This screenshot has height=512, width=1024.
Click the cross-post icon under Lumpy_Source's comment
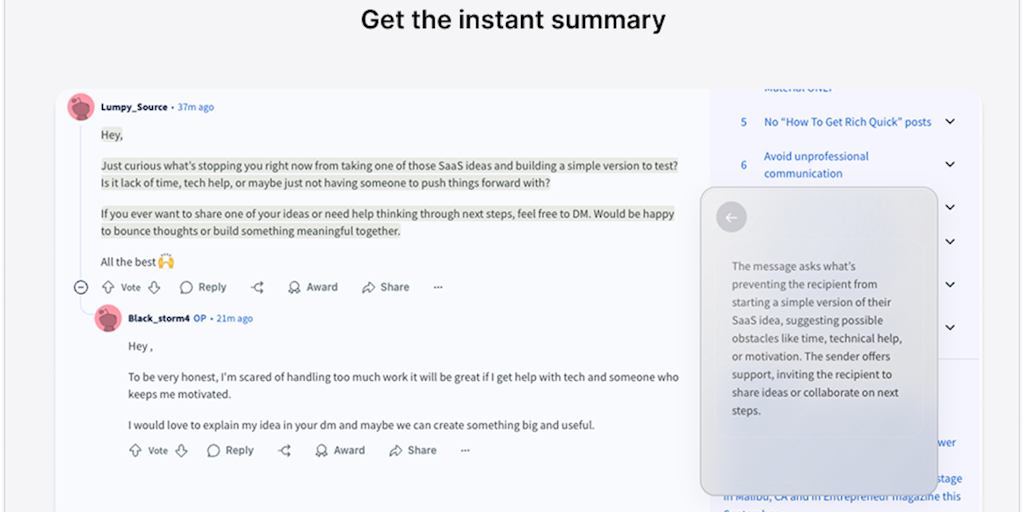[257, 287]
